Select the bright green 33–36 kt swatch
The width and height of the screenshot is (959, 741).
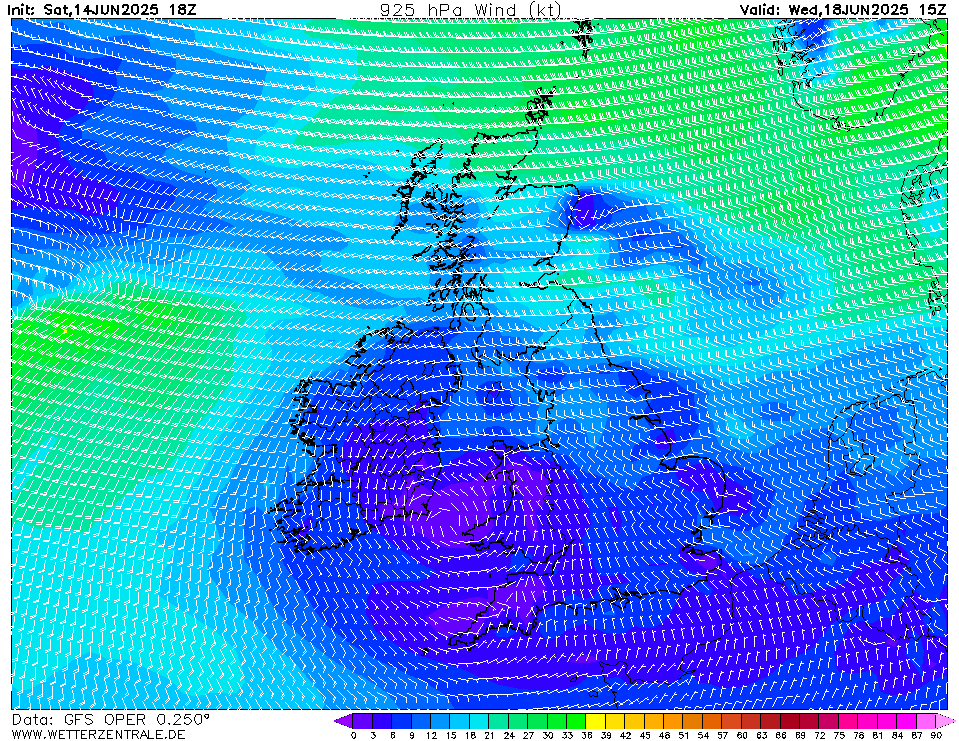pos(576,721)
